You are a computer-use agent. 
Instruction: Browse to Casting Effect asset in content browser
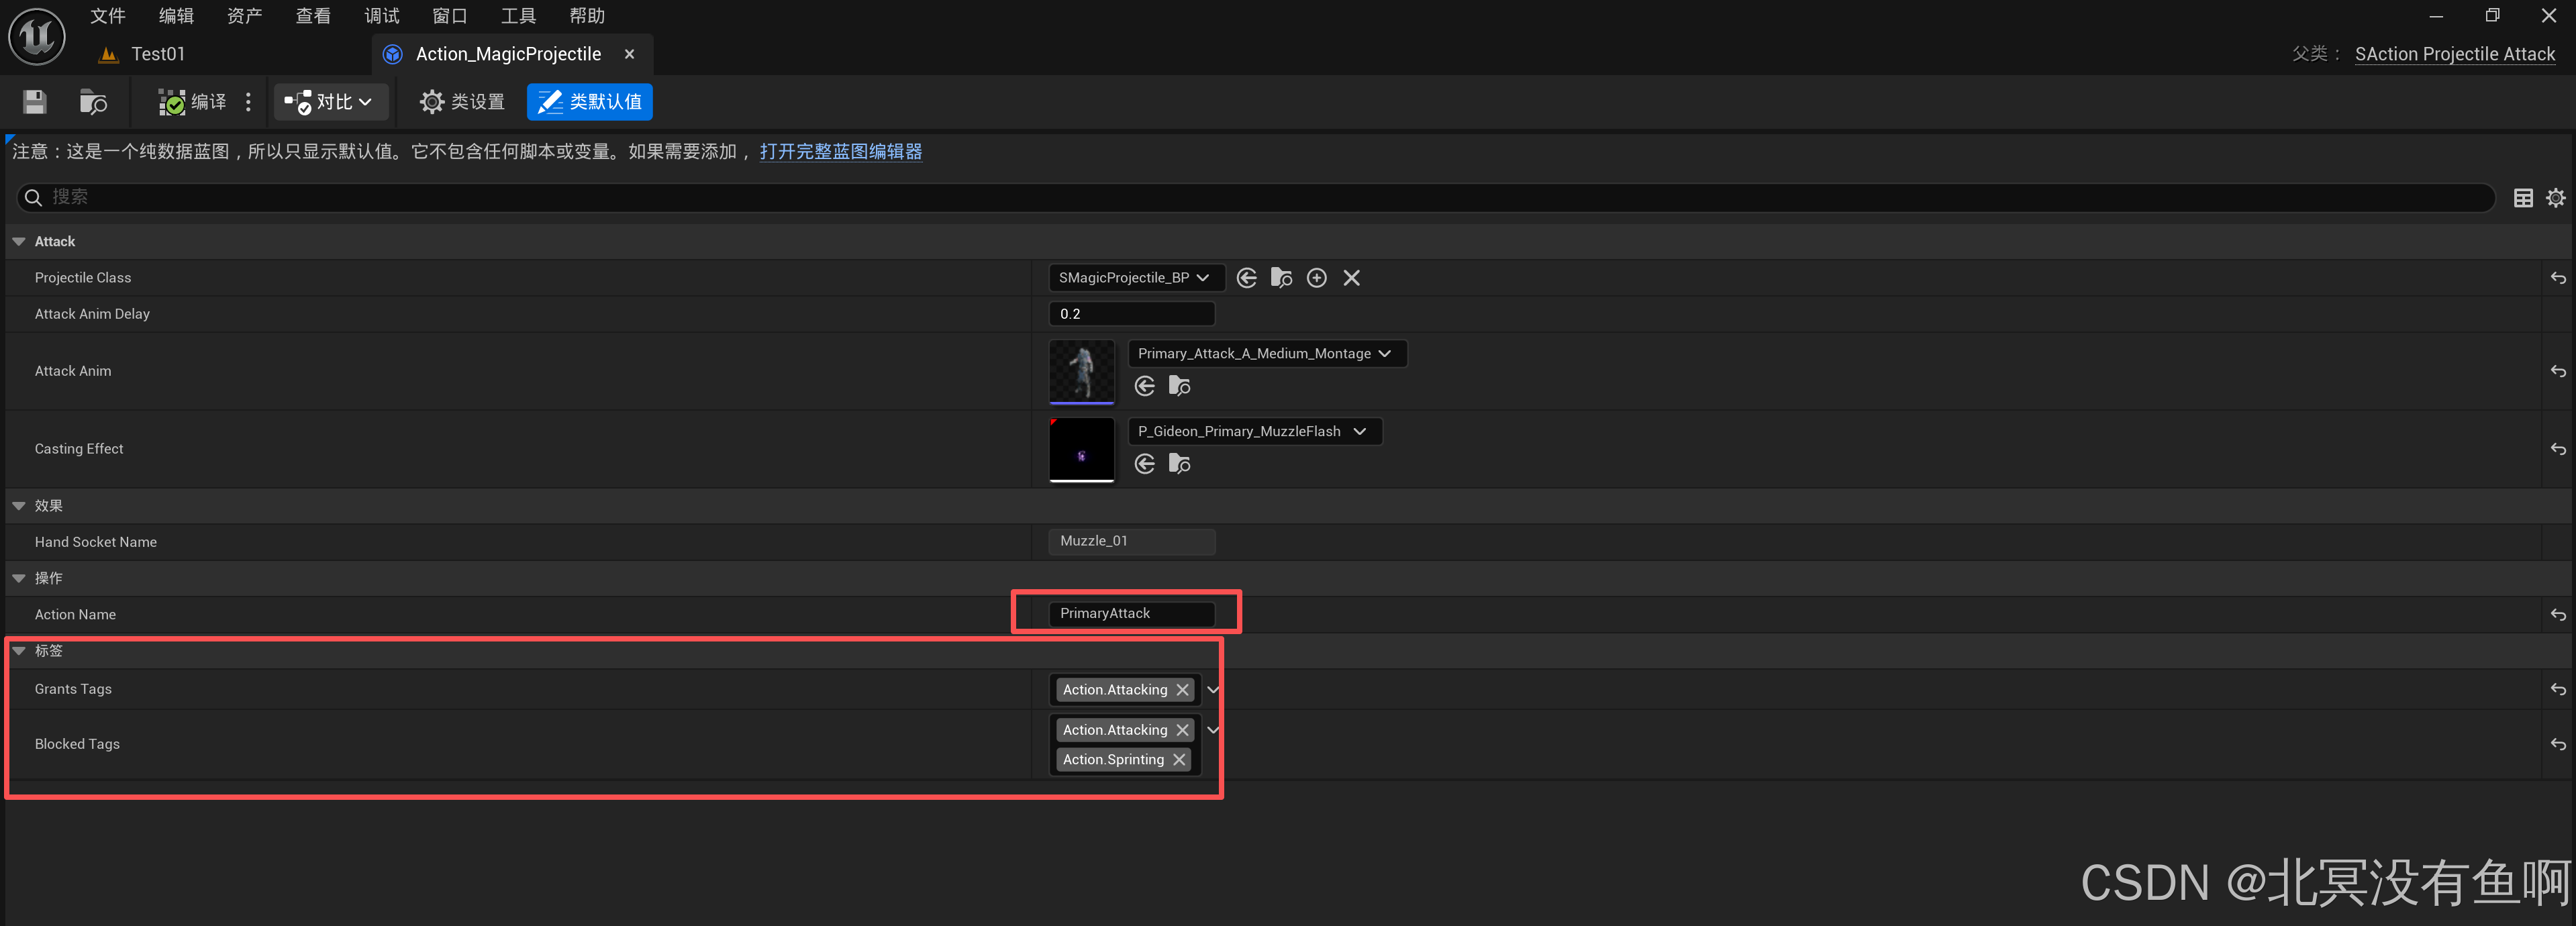[x=1180, y=464]
